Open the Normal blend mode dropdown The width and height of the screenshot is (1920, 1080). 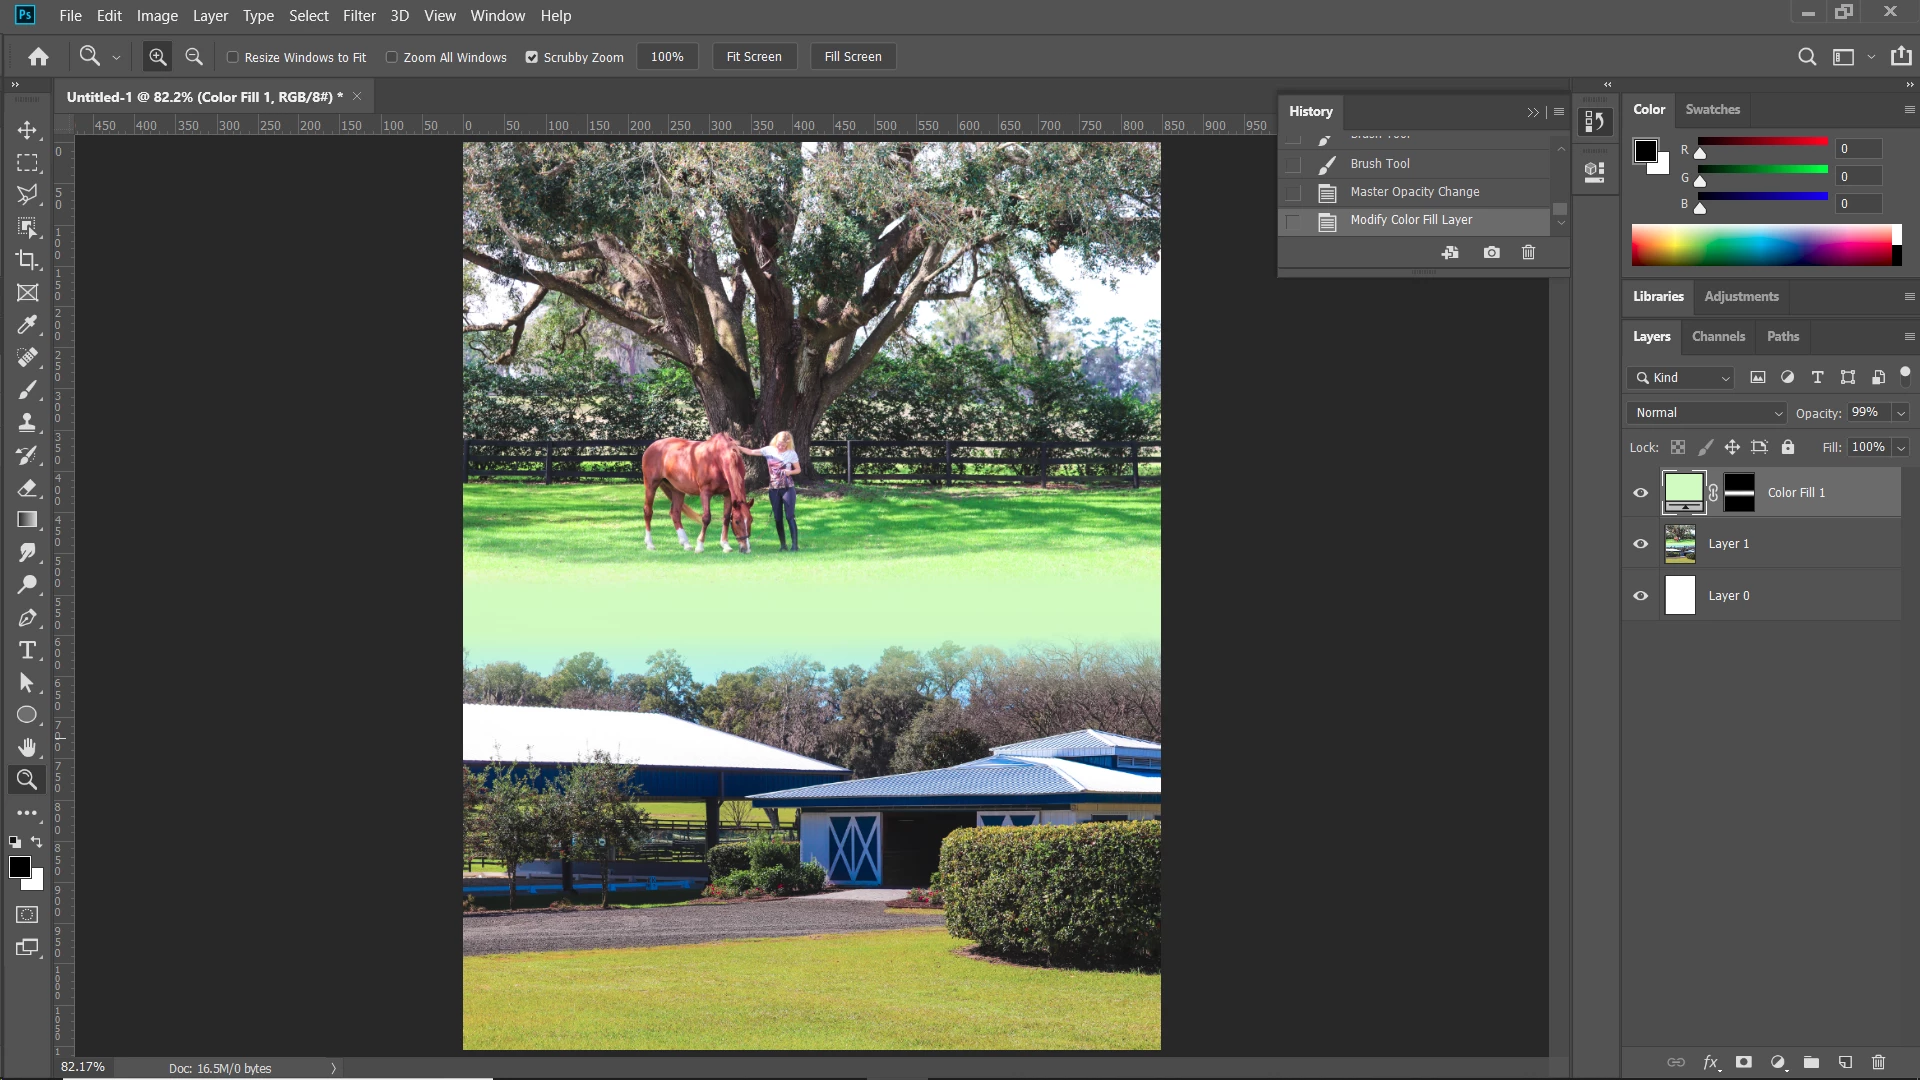click(x=1707, y=413)
